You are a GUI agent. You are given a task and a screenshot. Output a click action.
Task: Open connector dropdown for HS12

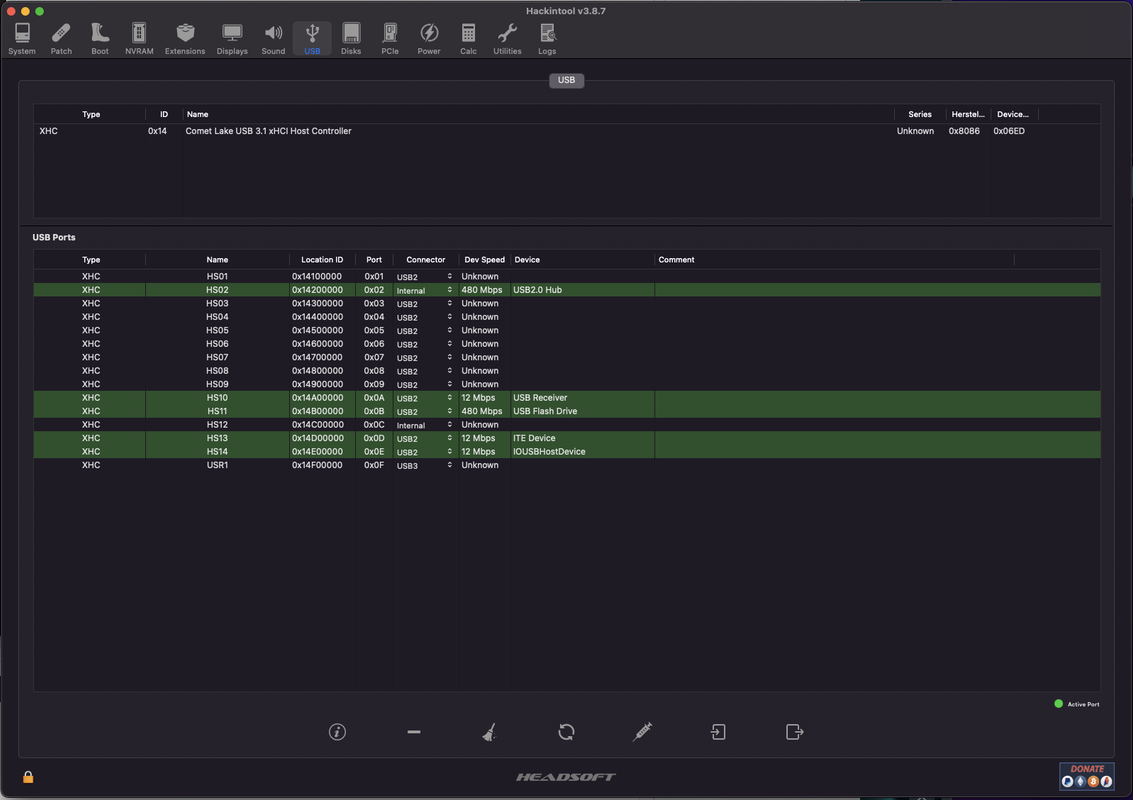pos(425,425)
